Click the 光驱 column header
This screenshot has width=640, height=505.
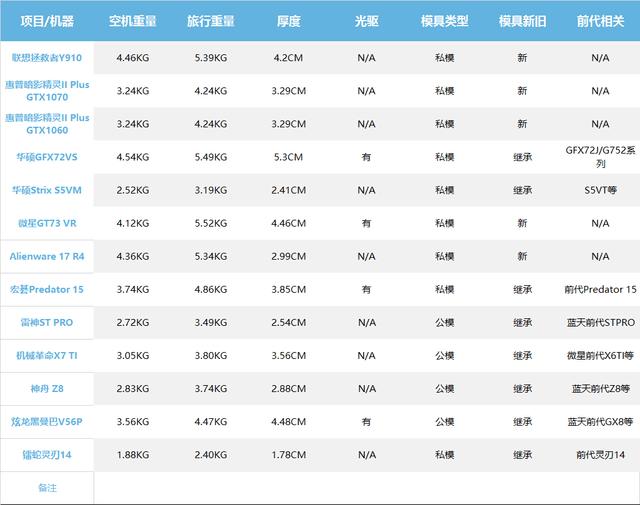[x=367, y=21]
